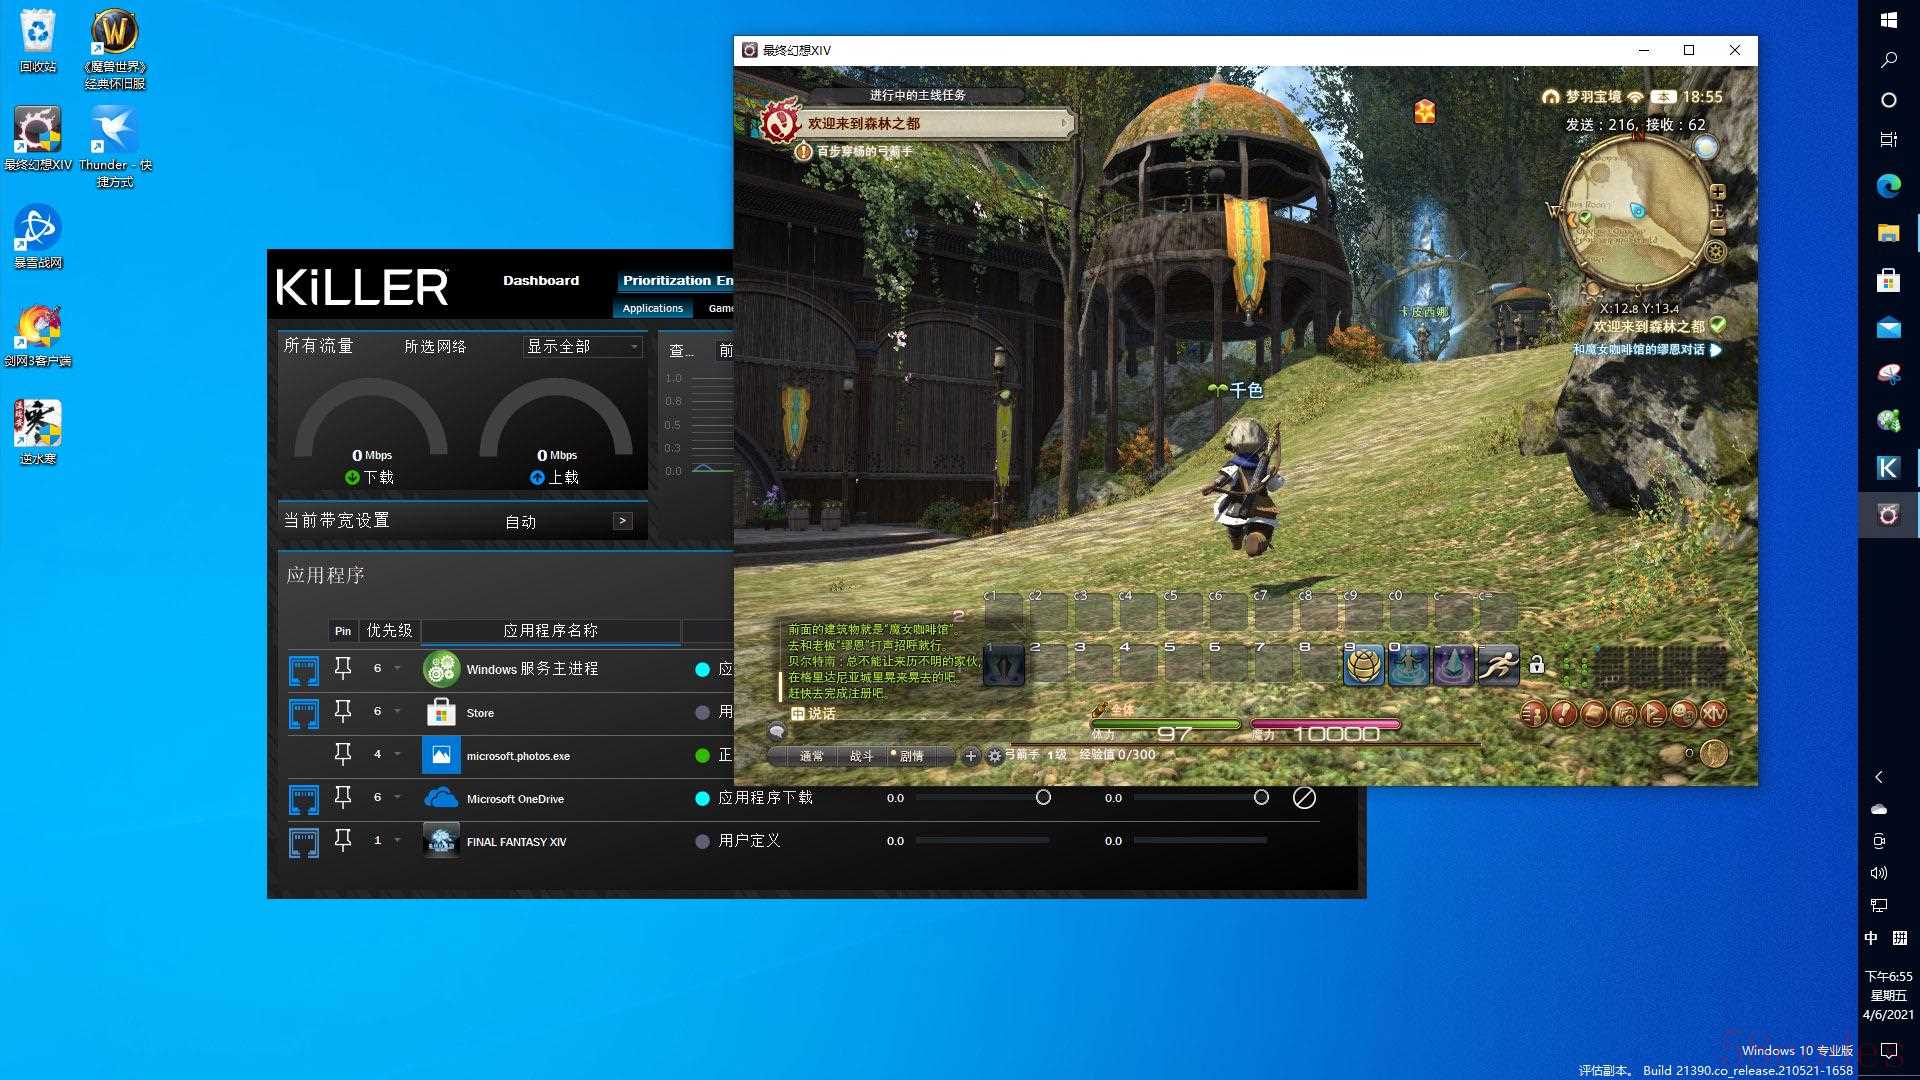Expand priority dropdown for Store row
This screenshot has width=1920, height=1080.
click(398, 712)
